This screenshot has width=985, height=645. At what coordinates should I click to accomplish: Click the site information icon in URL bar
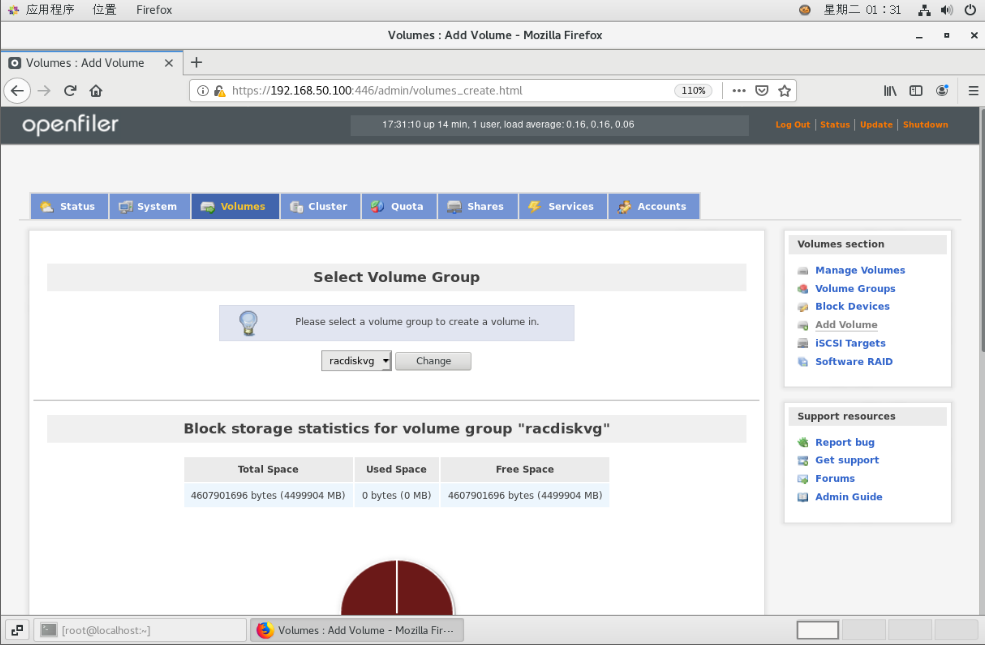click(x=202, y=90)
